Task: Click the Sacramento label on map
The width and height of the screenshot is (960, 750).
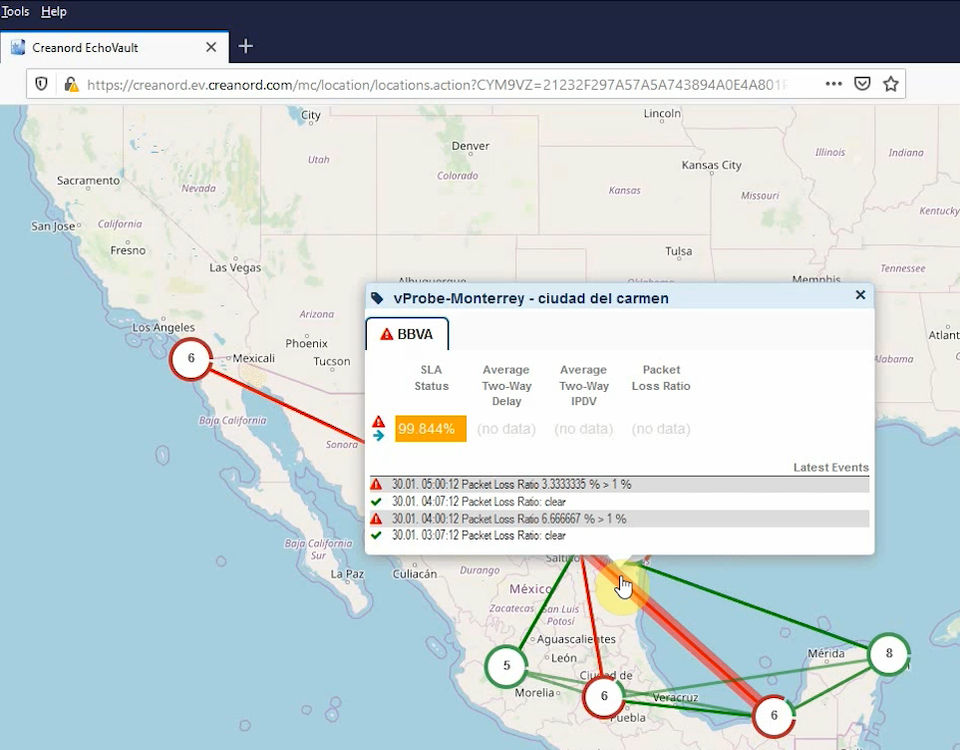Action: 88,181
